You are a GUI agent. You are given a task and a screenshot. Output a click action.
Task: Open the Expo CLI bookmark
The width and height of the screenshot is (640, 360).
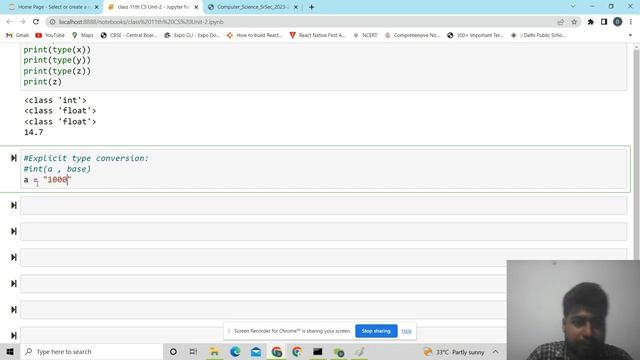(192, 35)
